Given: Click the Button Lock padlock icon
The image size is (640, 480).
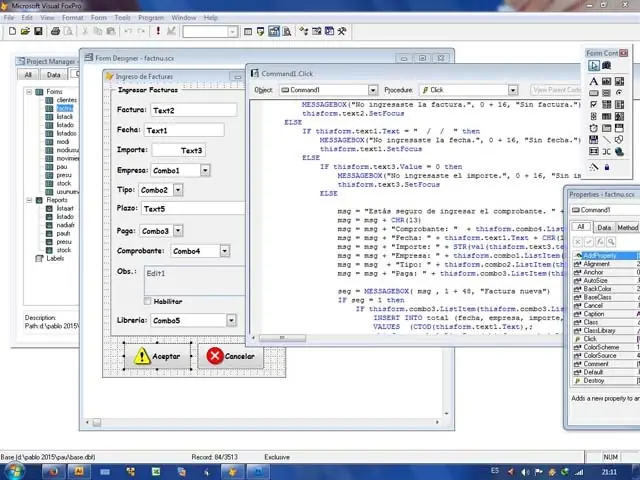Looking at the screenshot, I should pyautogui.click(x=607, y=167).
